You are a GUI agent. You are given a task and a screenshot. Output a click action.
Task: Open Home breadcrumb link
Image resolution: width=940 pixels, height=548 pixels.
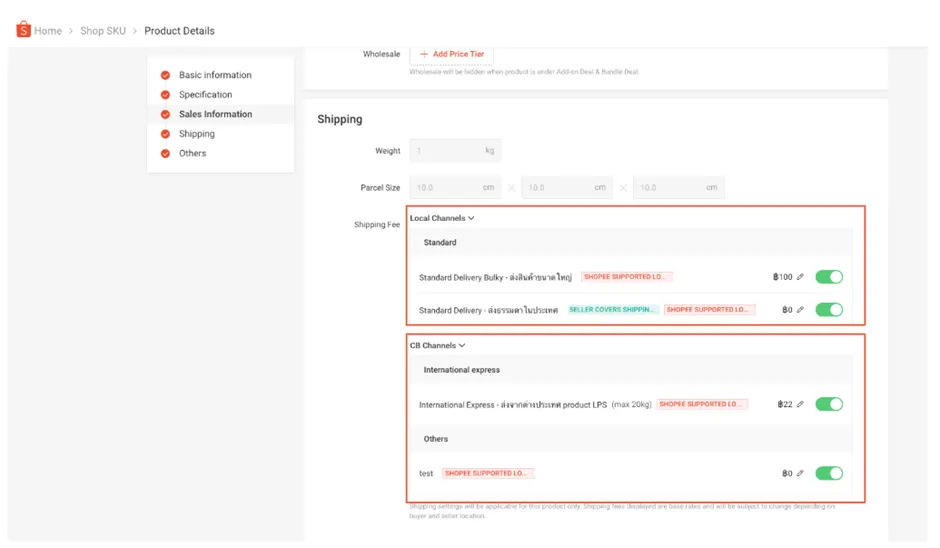point(47,31)
